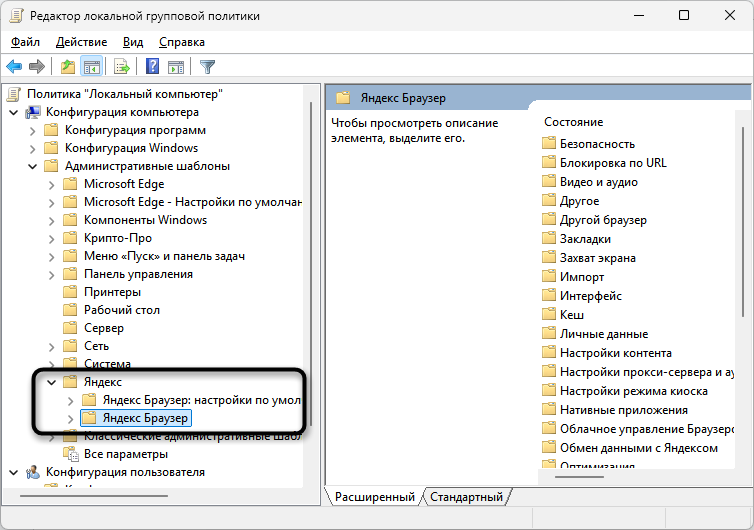This screenshot has height=530, width=754.
Task: Click the Forward arrow toolbar icon
Action: pyautogui.click(x=37, y=66)
